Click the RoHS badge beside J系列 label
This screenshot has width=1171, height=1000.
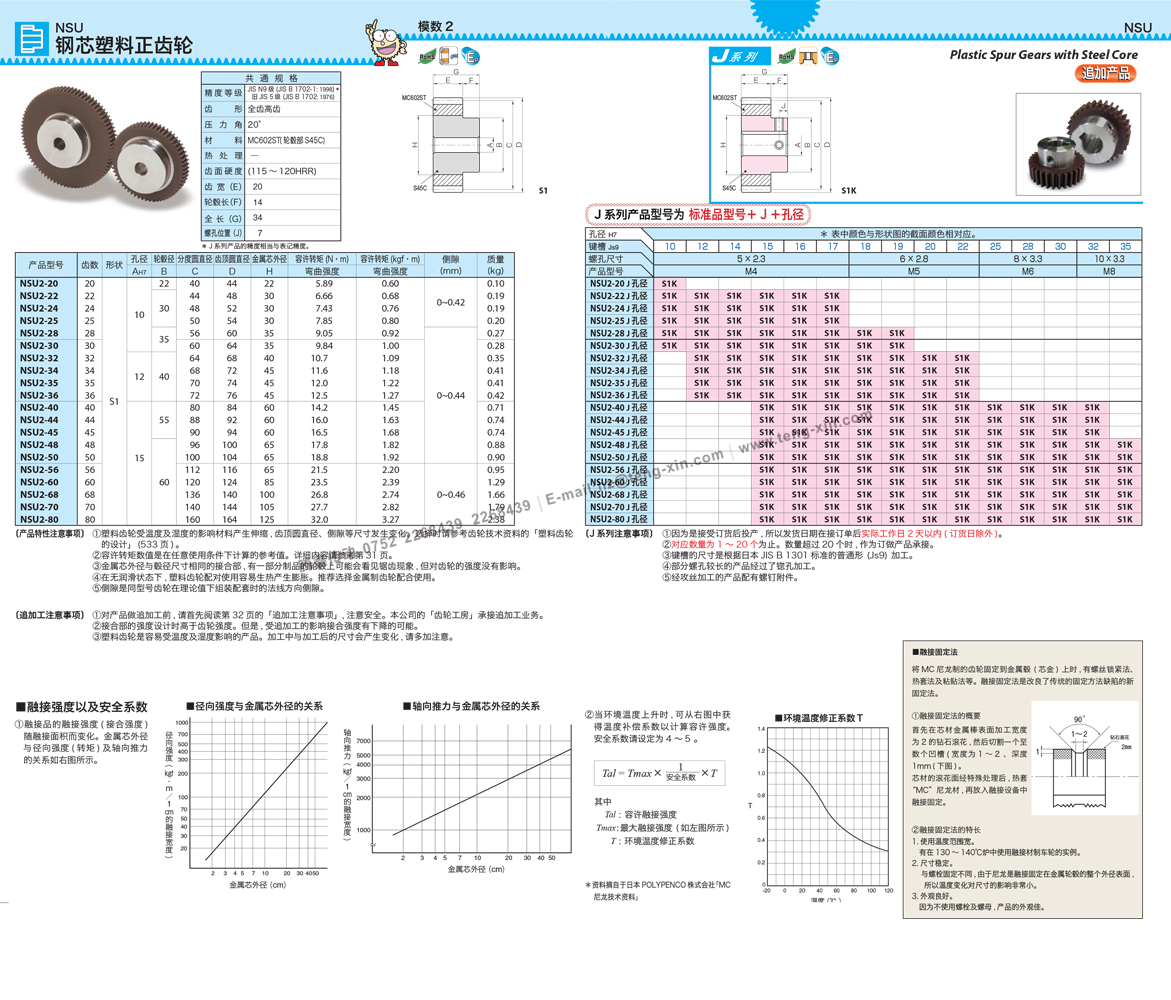coord(788,58)
